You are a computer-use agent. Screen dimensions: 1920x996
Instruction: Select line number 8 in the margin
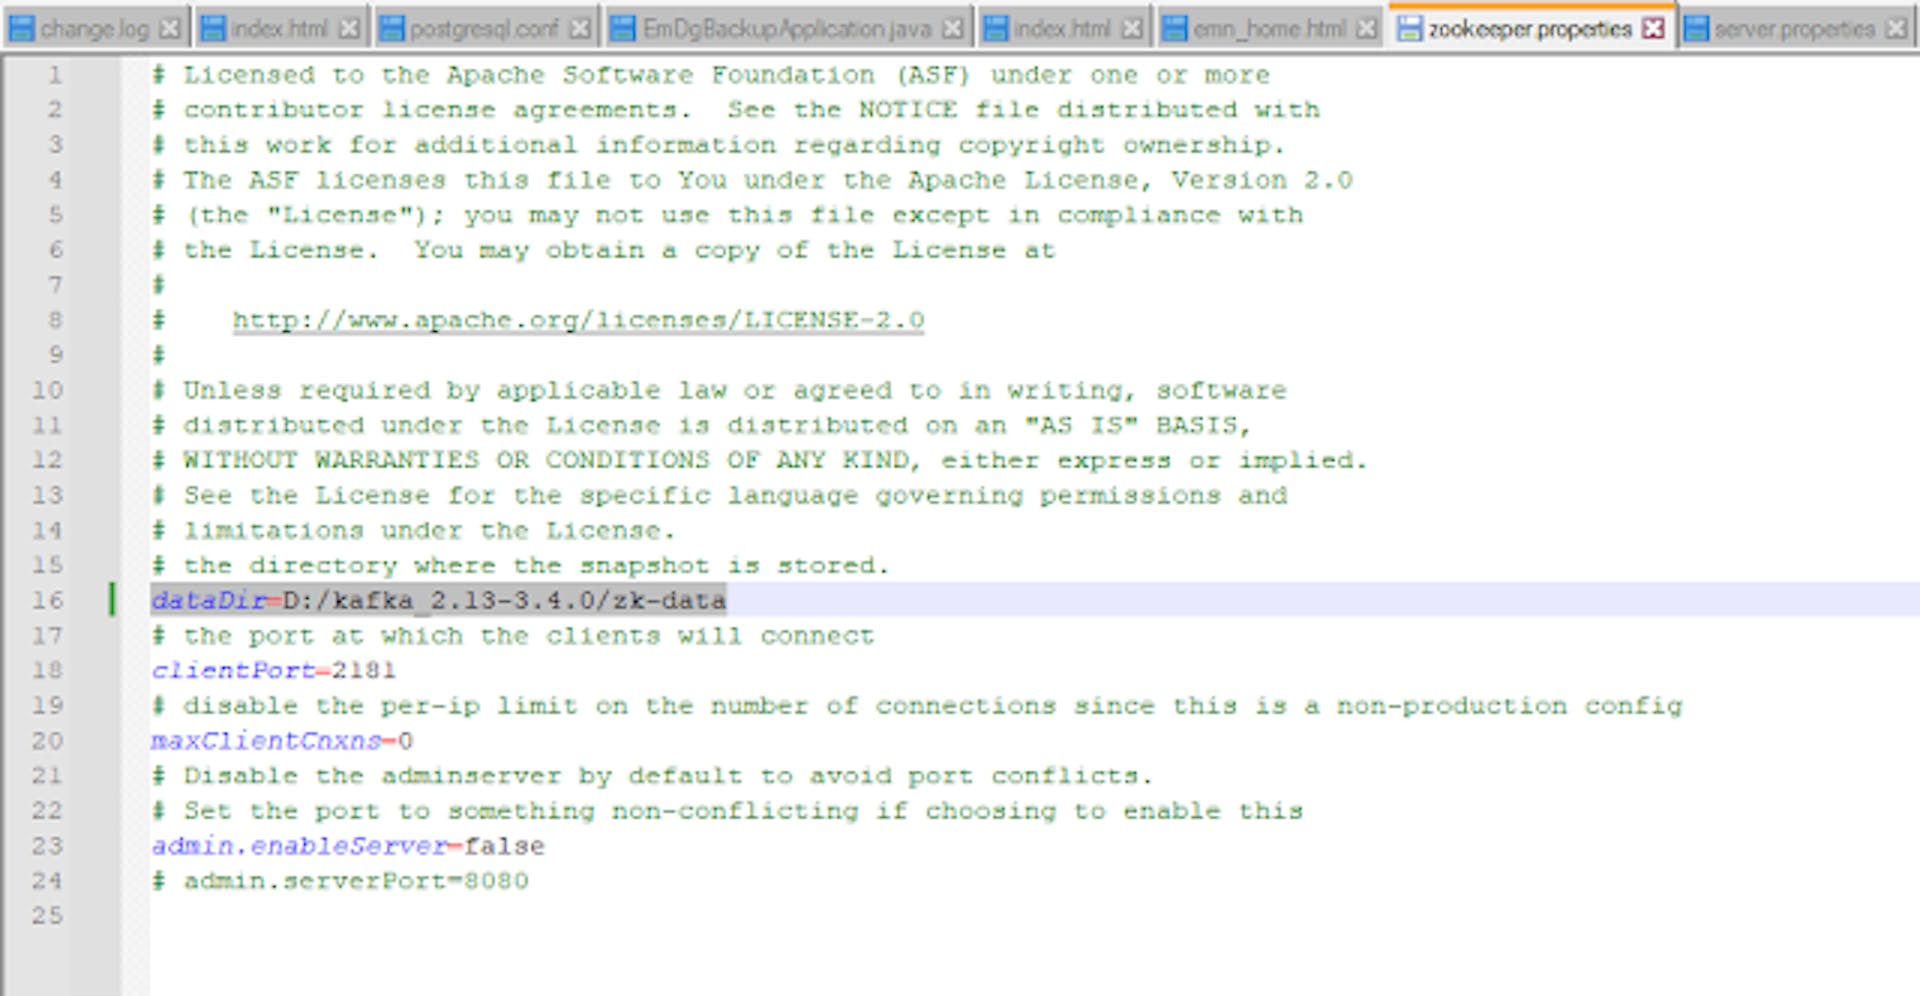tap(55, 320)
